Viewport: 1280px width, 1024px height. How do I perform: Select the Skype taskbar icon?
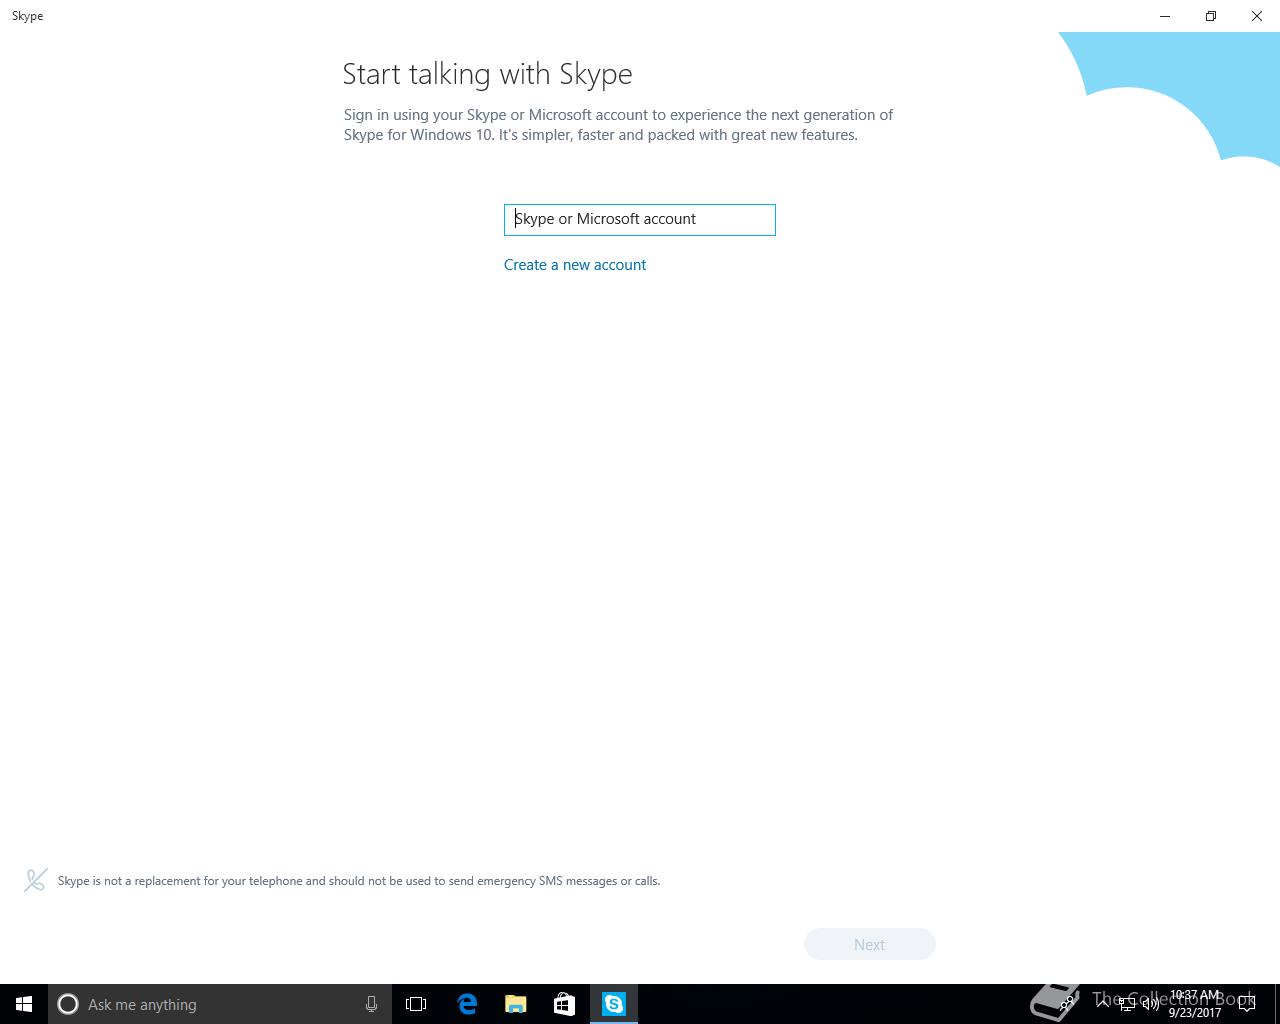(613, 1004)
